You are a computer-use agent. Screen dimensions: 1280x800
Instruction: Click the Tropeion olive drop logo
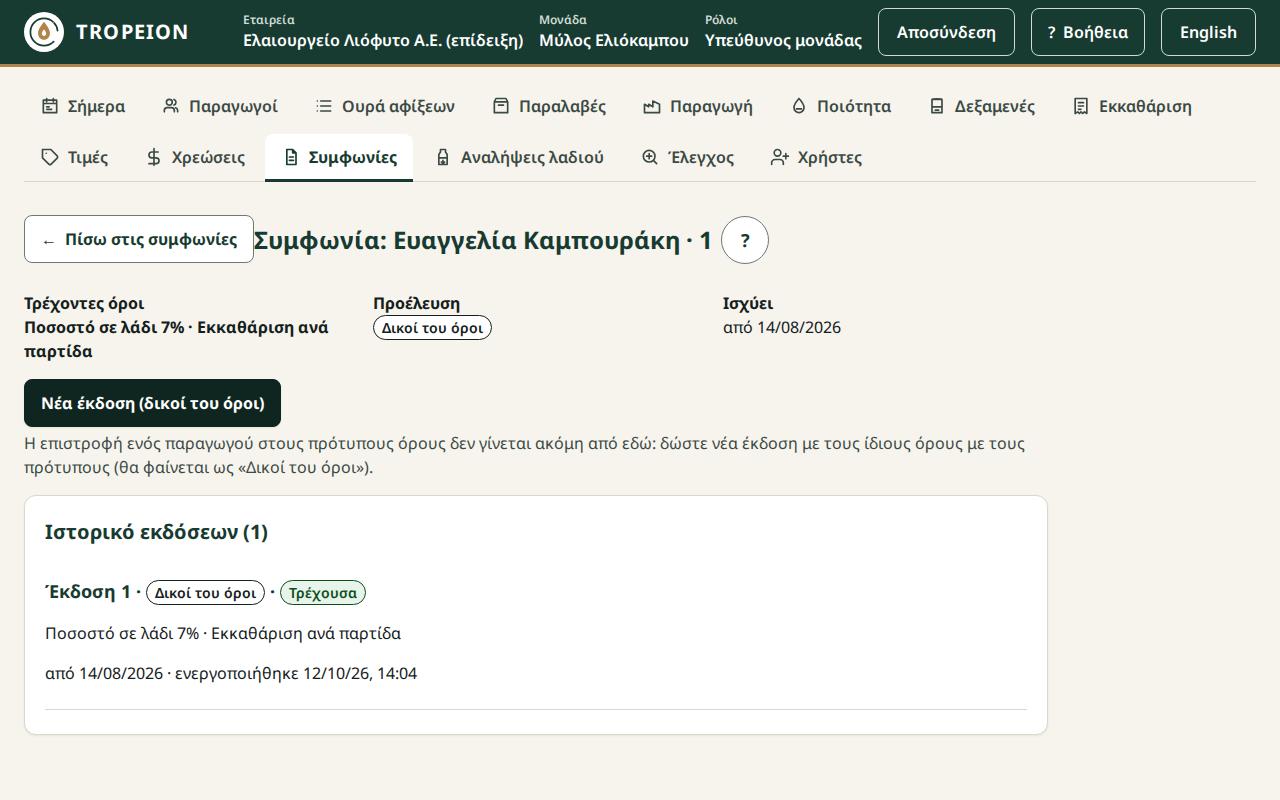44,32
